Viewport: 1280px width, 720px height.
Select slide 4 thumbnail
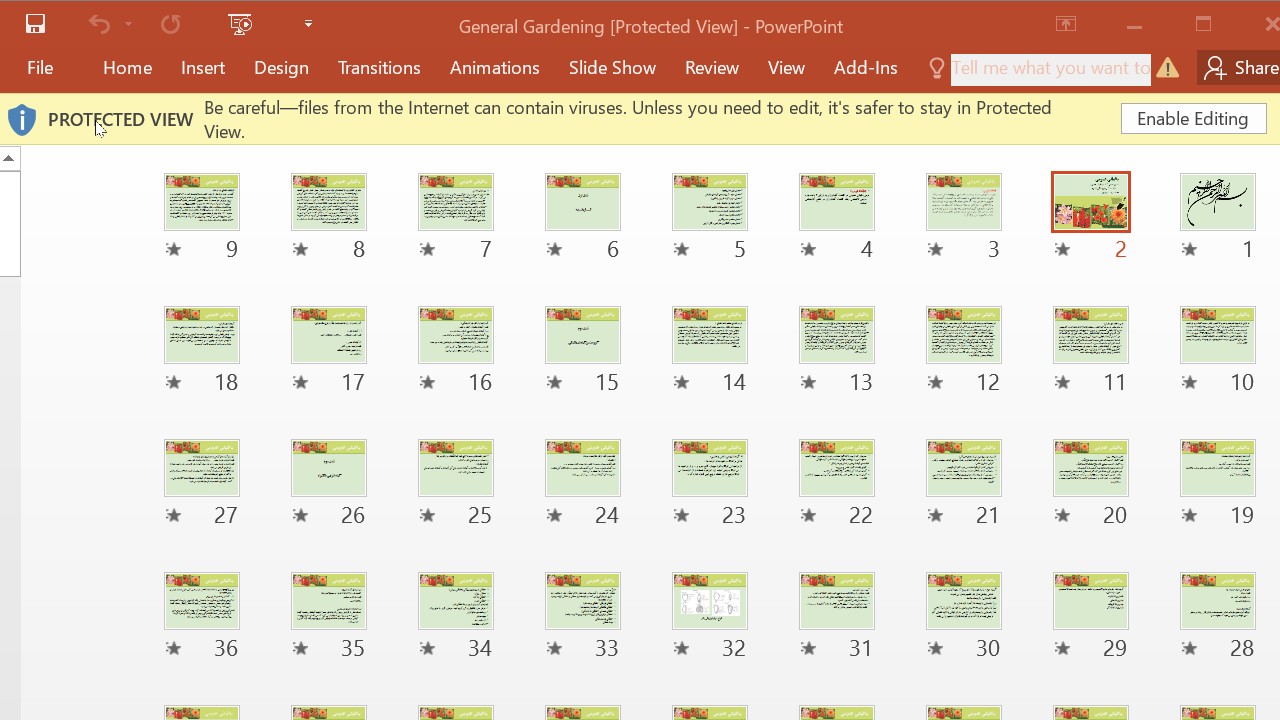pos(836,202)
